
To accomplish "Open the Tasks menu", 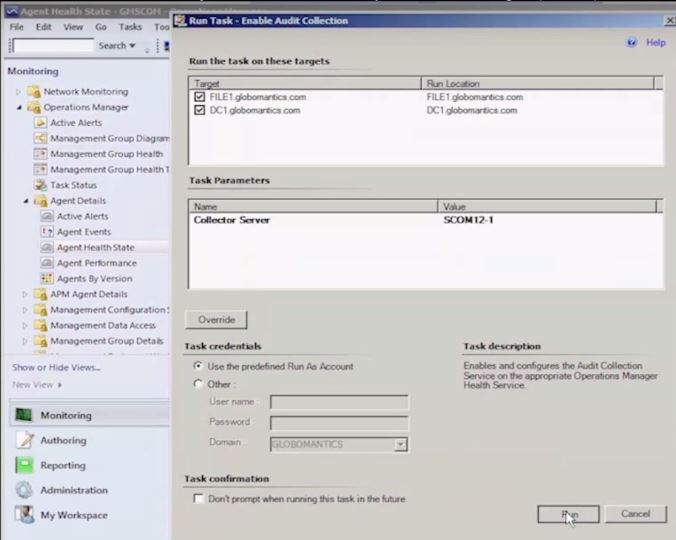I will click(x=130, y=27).
